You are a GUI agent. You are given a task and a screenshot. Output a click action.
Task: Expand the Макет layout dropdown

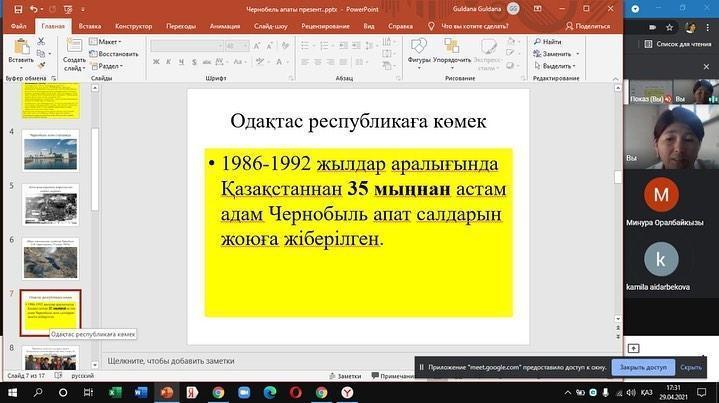pyautogui.click(x=108, y=42)
